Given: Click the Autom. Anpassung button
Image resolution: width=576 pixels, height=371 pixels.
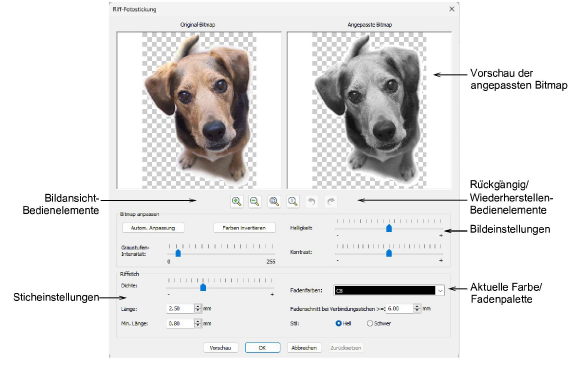Looking at the screenshot, I should tap(153, 228).
